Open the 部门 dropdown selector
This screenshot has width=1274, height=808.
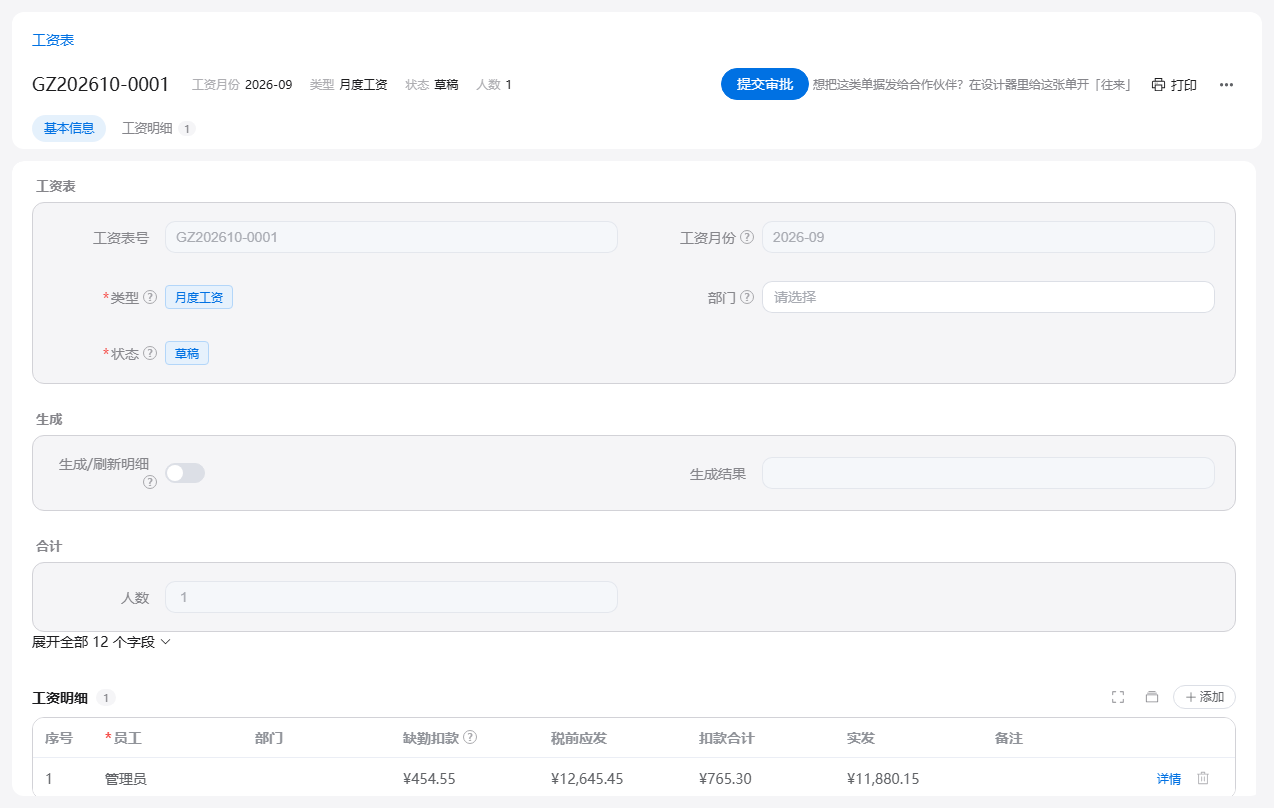pyautogui.click(x=988, y=297)
